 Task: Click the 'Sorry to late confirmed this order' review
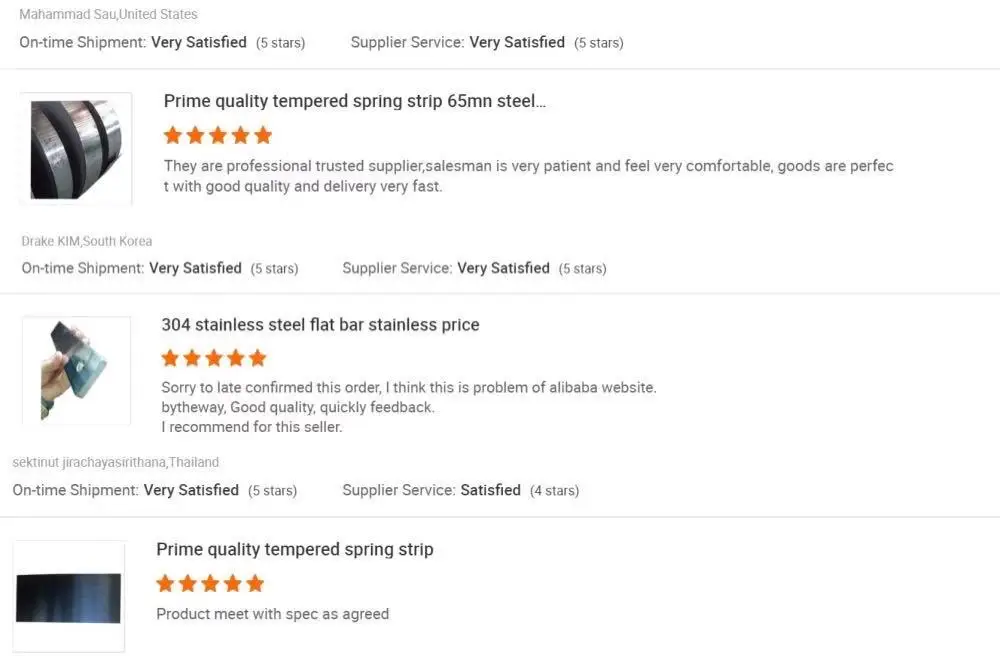[408, 387]
